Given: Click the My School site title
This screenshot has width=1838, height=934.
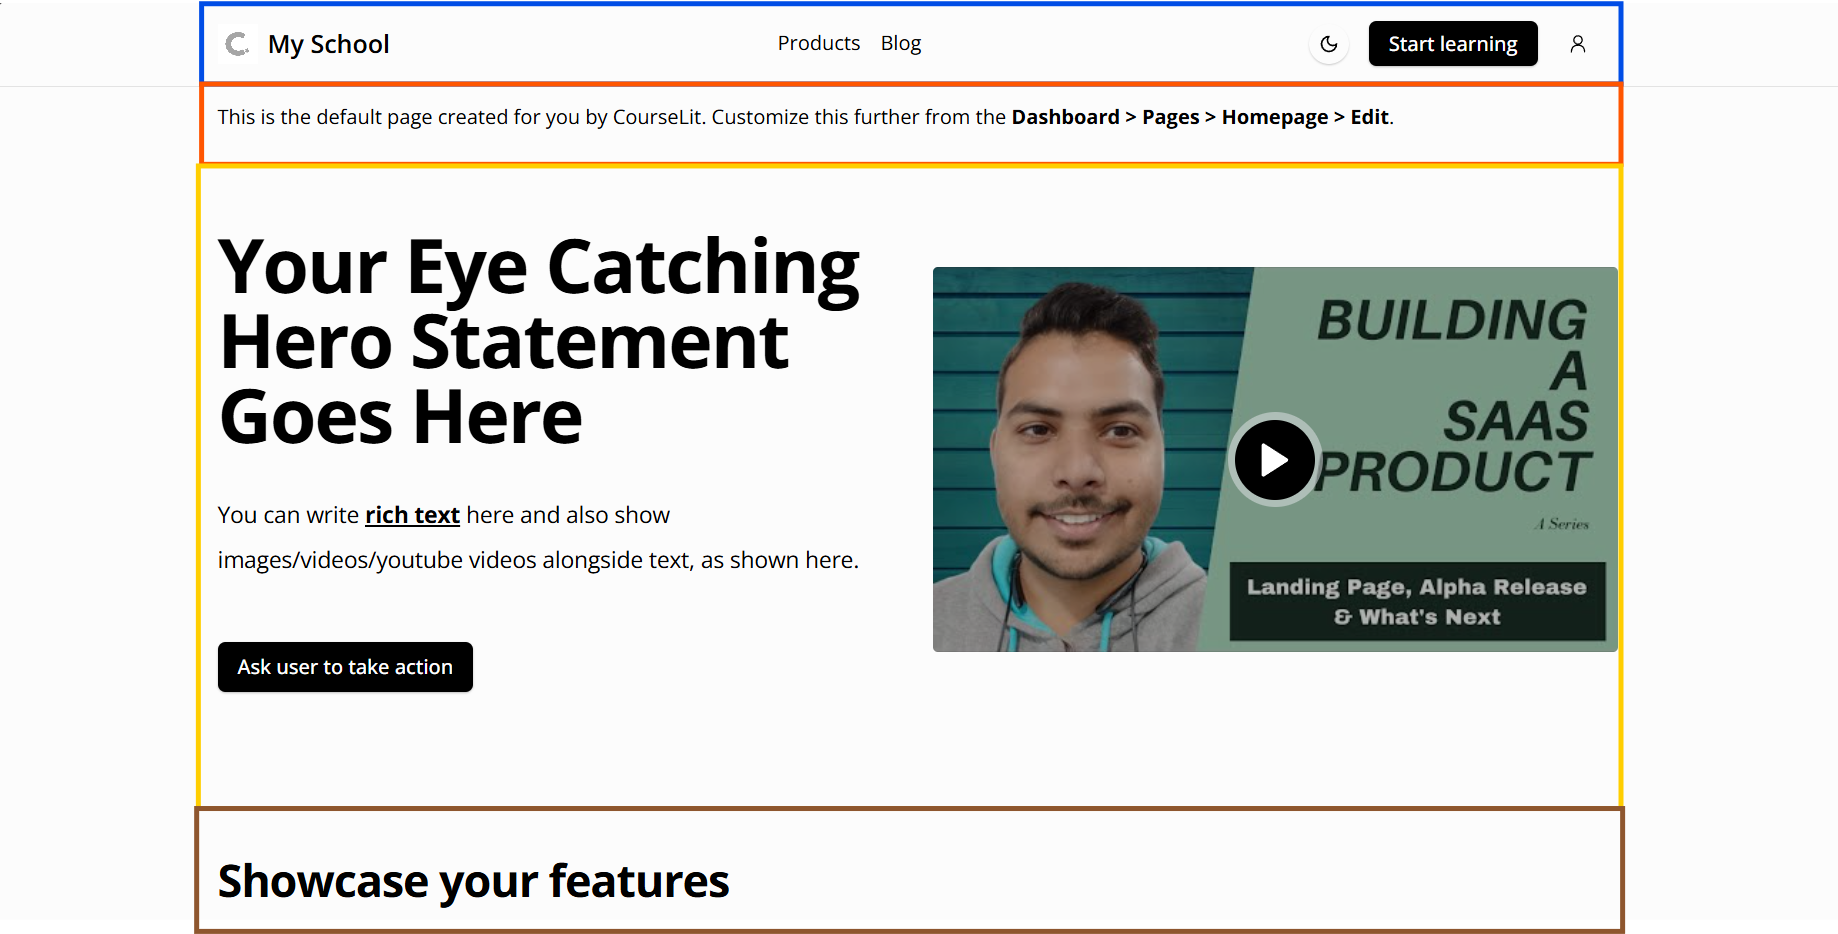Looking at the screenshot, I should click(328, 44).
